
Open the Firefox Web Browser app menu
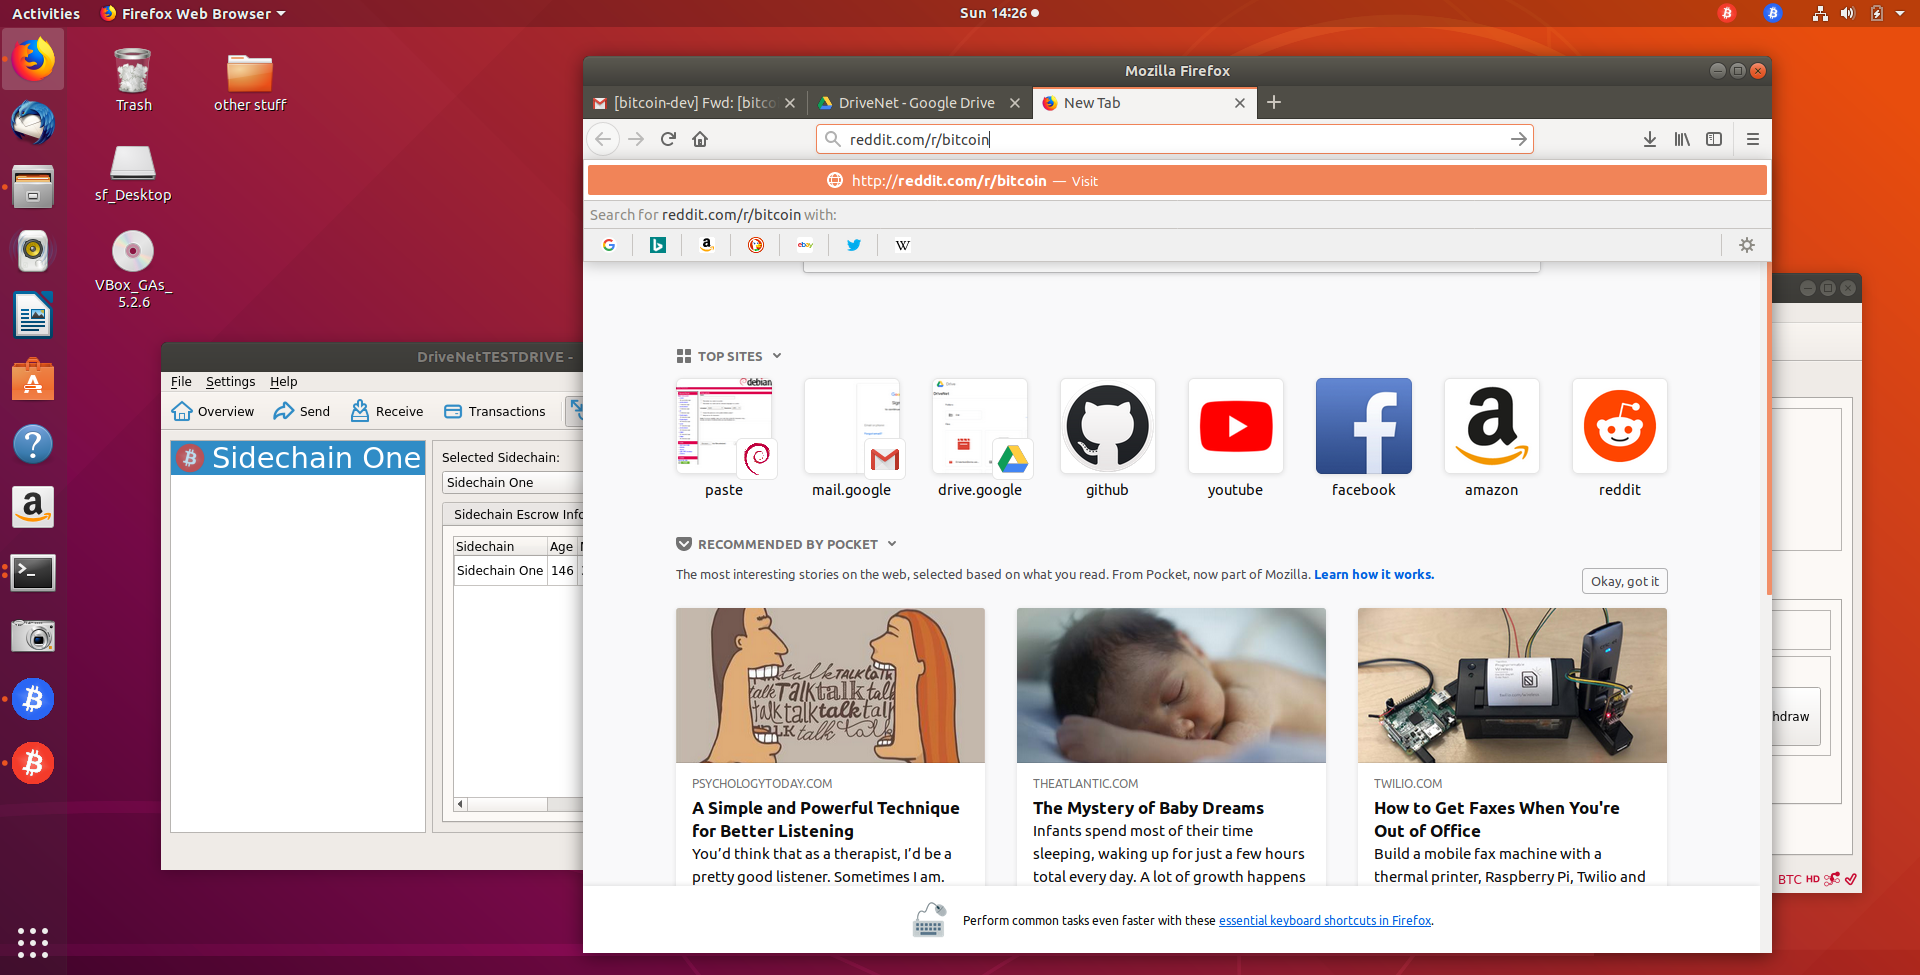193,13
